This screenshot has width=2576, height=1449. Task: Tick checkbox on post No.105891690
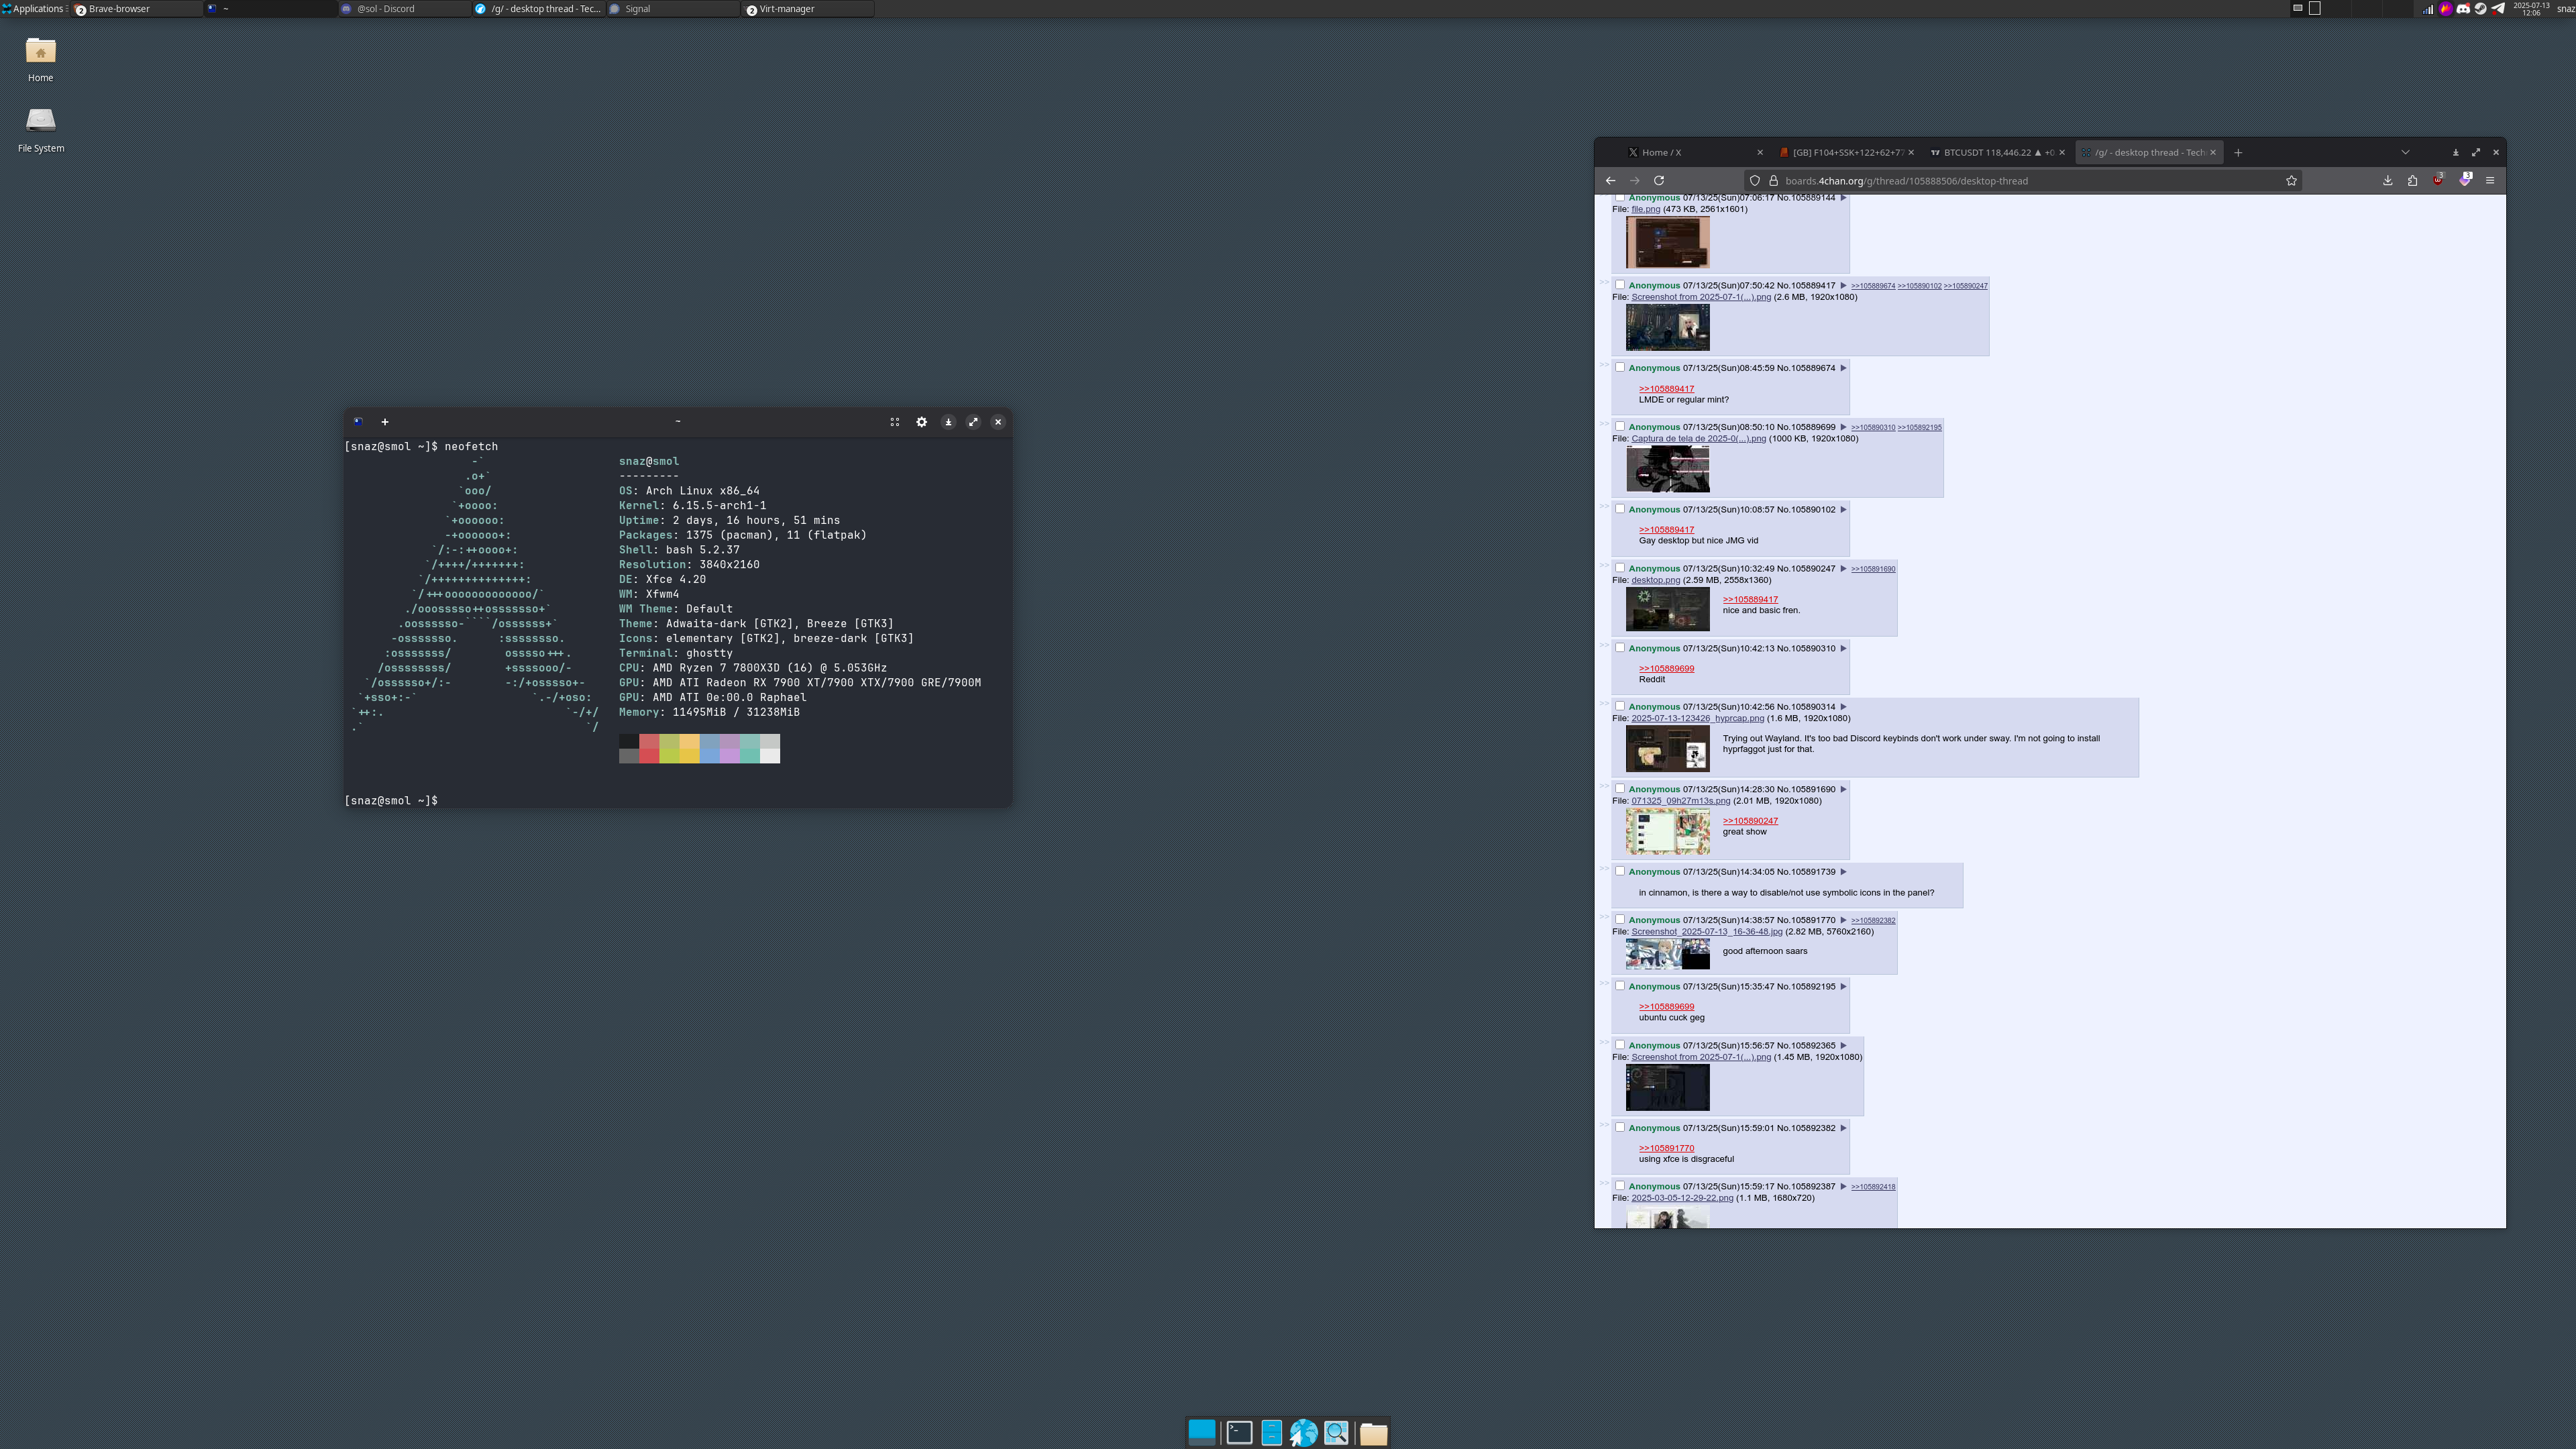pyautogui.click(x=1620, y=789)
